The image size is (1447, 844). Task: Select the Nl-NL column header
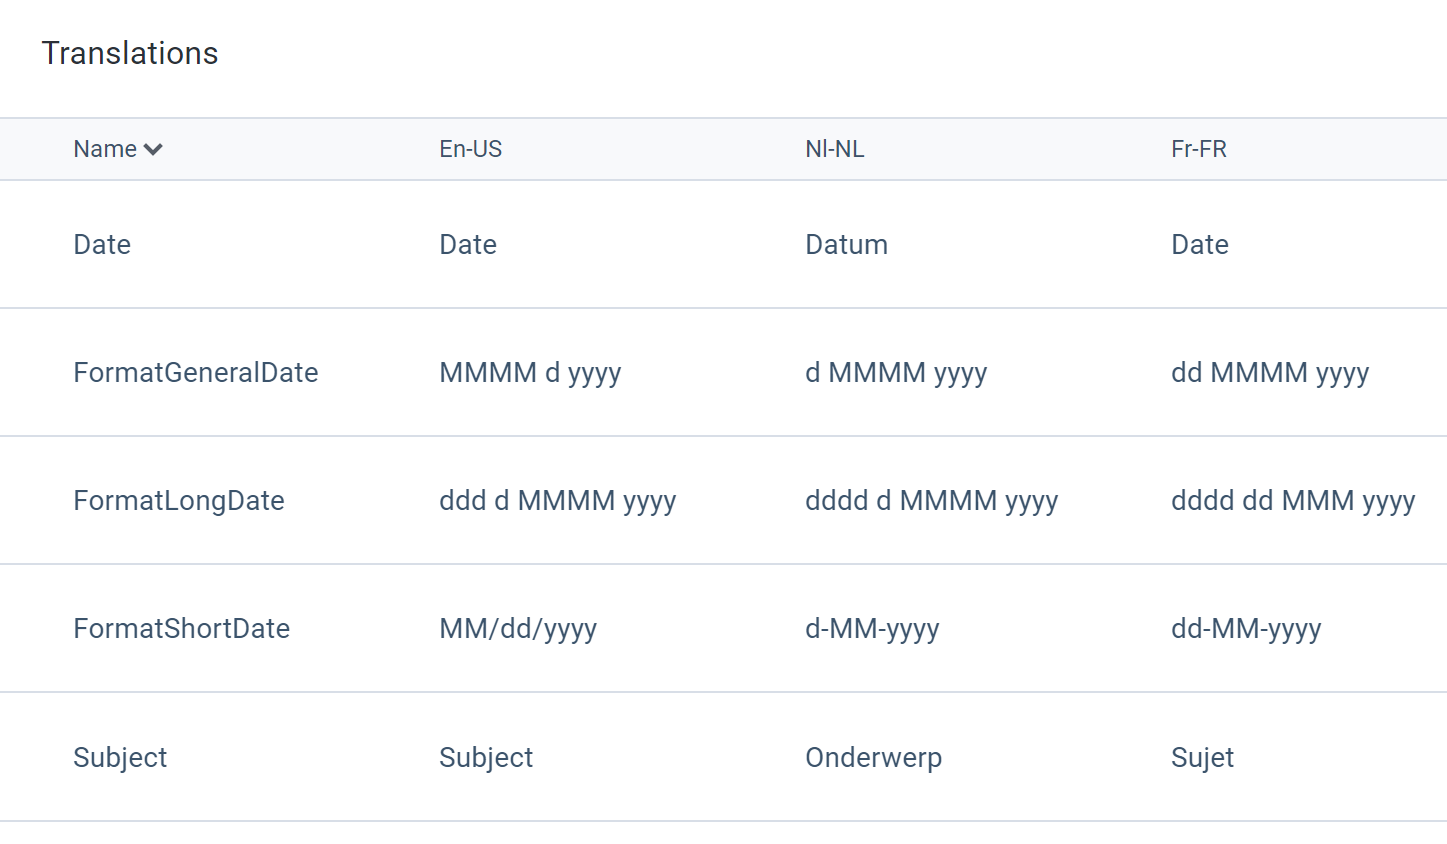click(x=834, y=149)
